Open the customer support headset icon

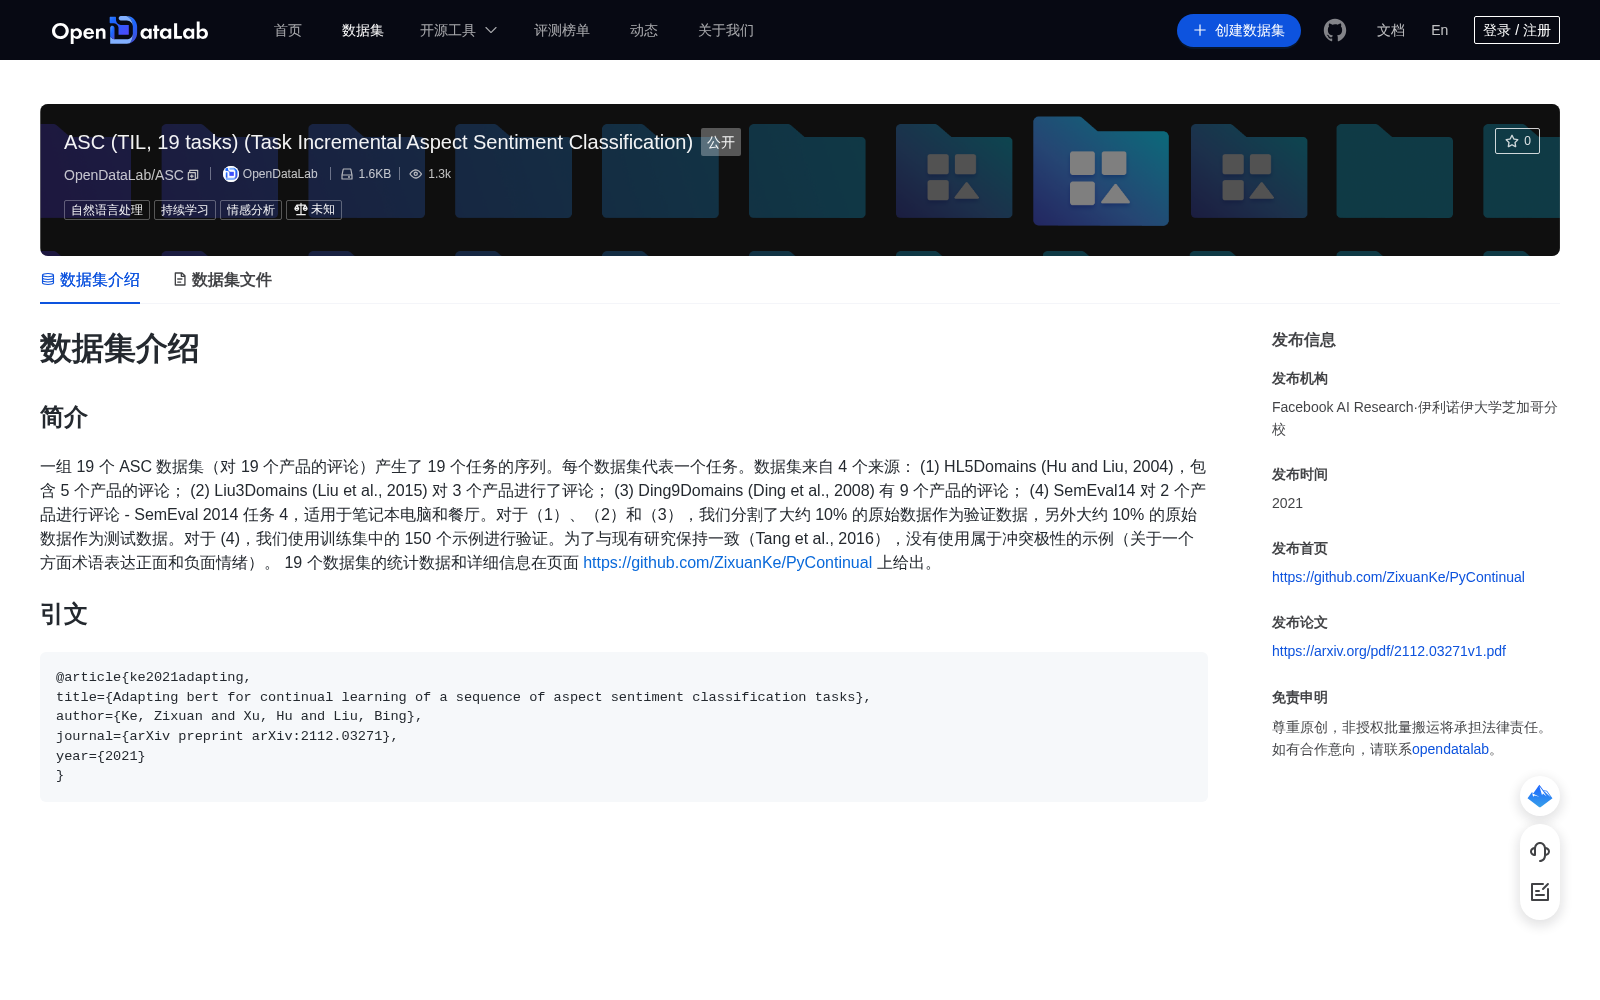(1540, 851)
